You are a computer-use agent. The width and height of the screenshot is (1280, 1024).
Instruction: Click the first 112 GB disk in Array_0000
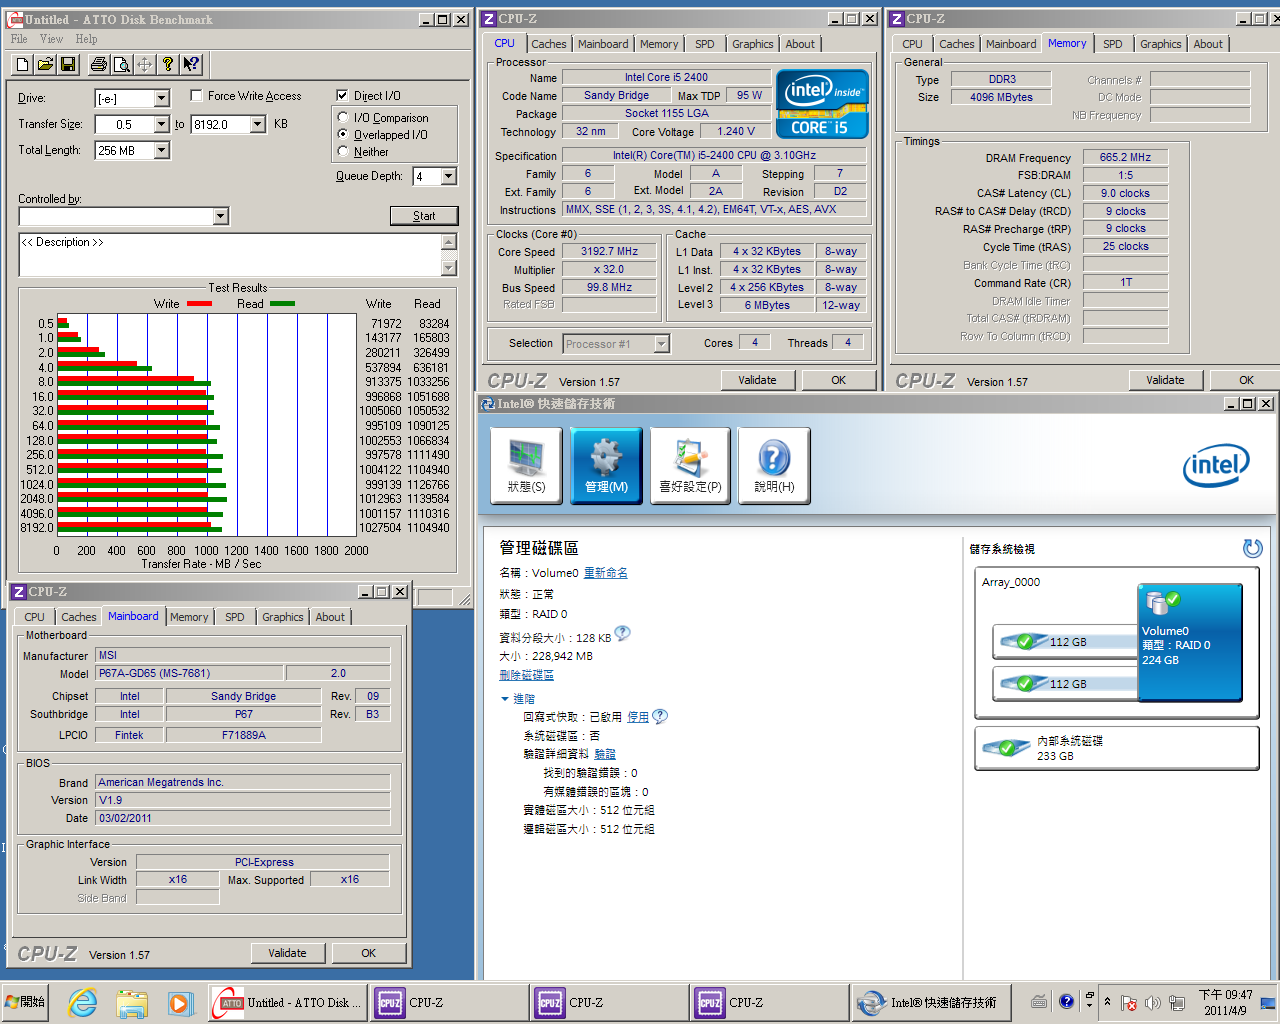tap(1065, 642)
